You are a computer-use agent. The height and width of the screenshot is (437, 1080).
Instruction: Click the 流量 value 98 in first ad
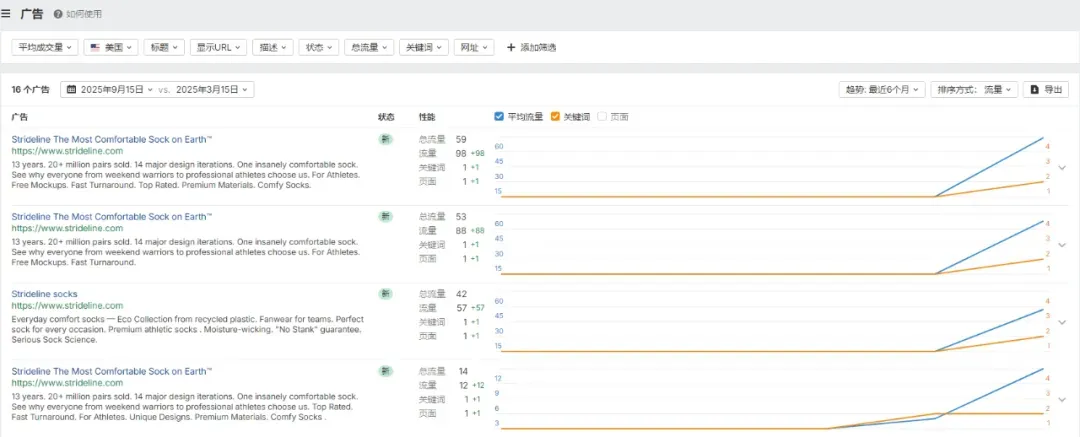[x=461, y=153]
